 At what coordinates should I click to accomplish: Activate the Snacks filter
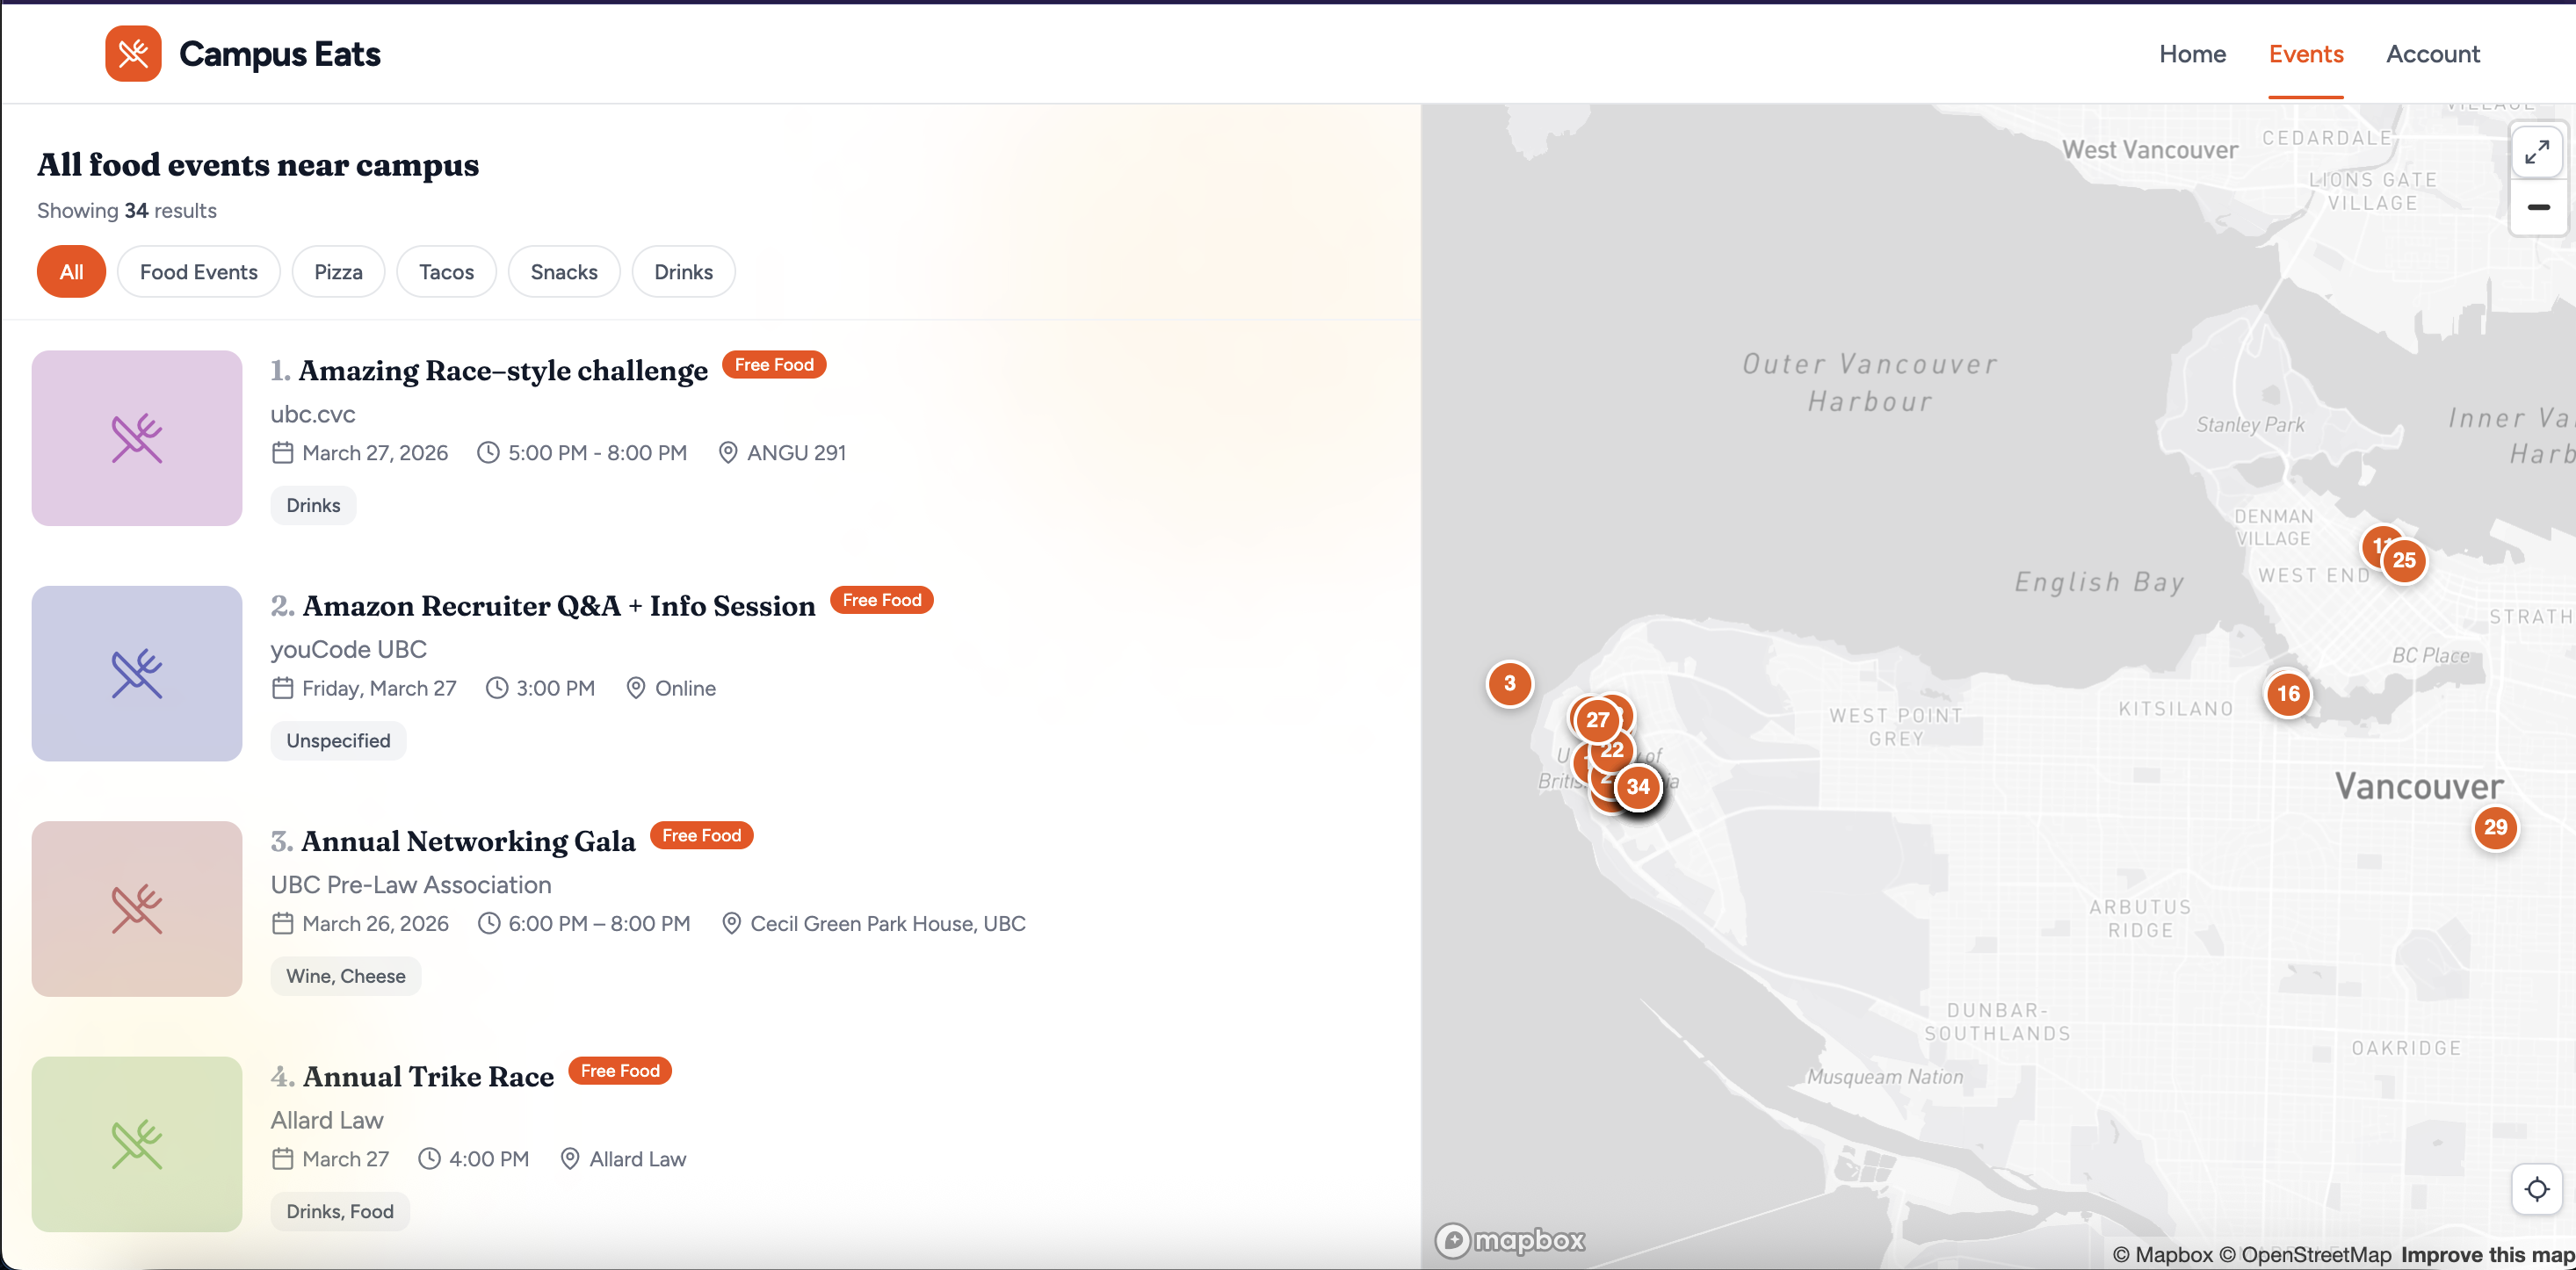563,272
